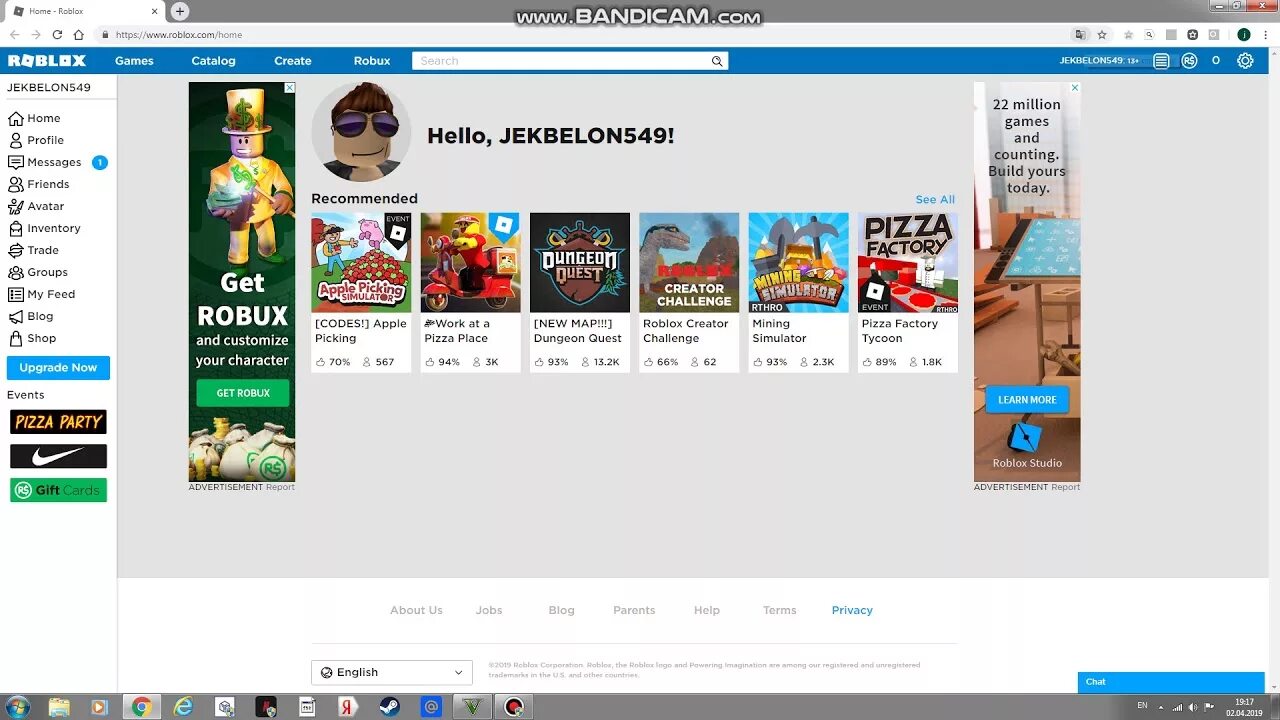Open the Jobs footer link
The width and height of the screenshot is (1280, 720).
(x=489, y=610)
